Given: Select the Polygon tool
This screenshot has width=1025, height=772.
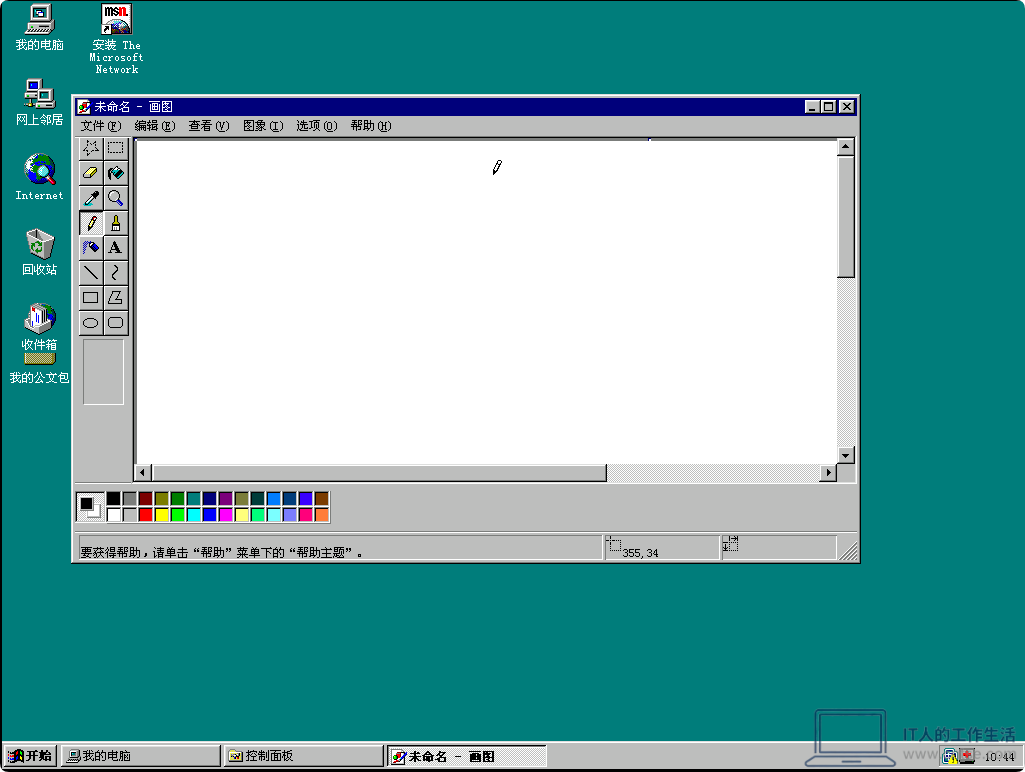Looking at the screenshot, I should [x=116, y=297].
